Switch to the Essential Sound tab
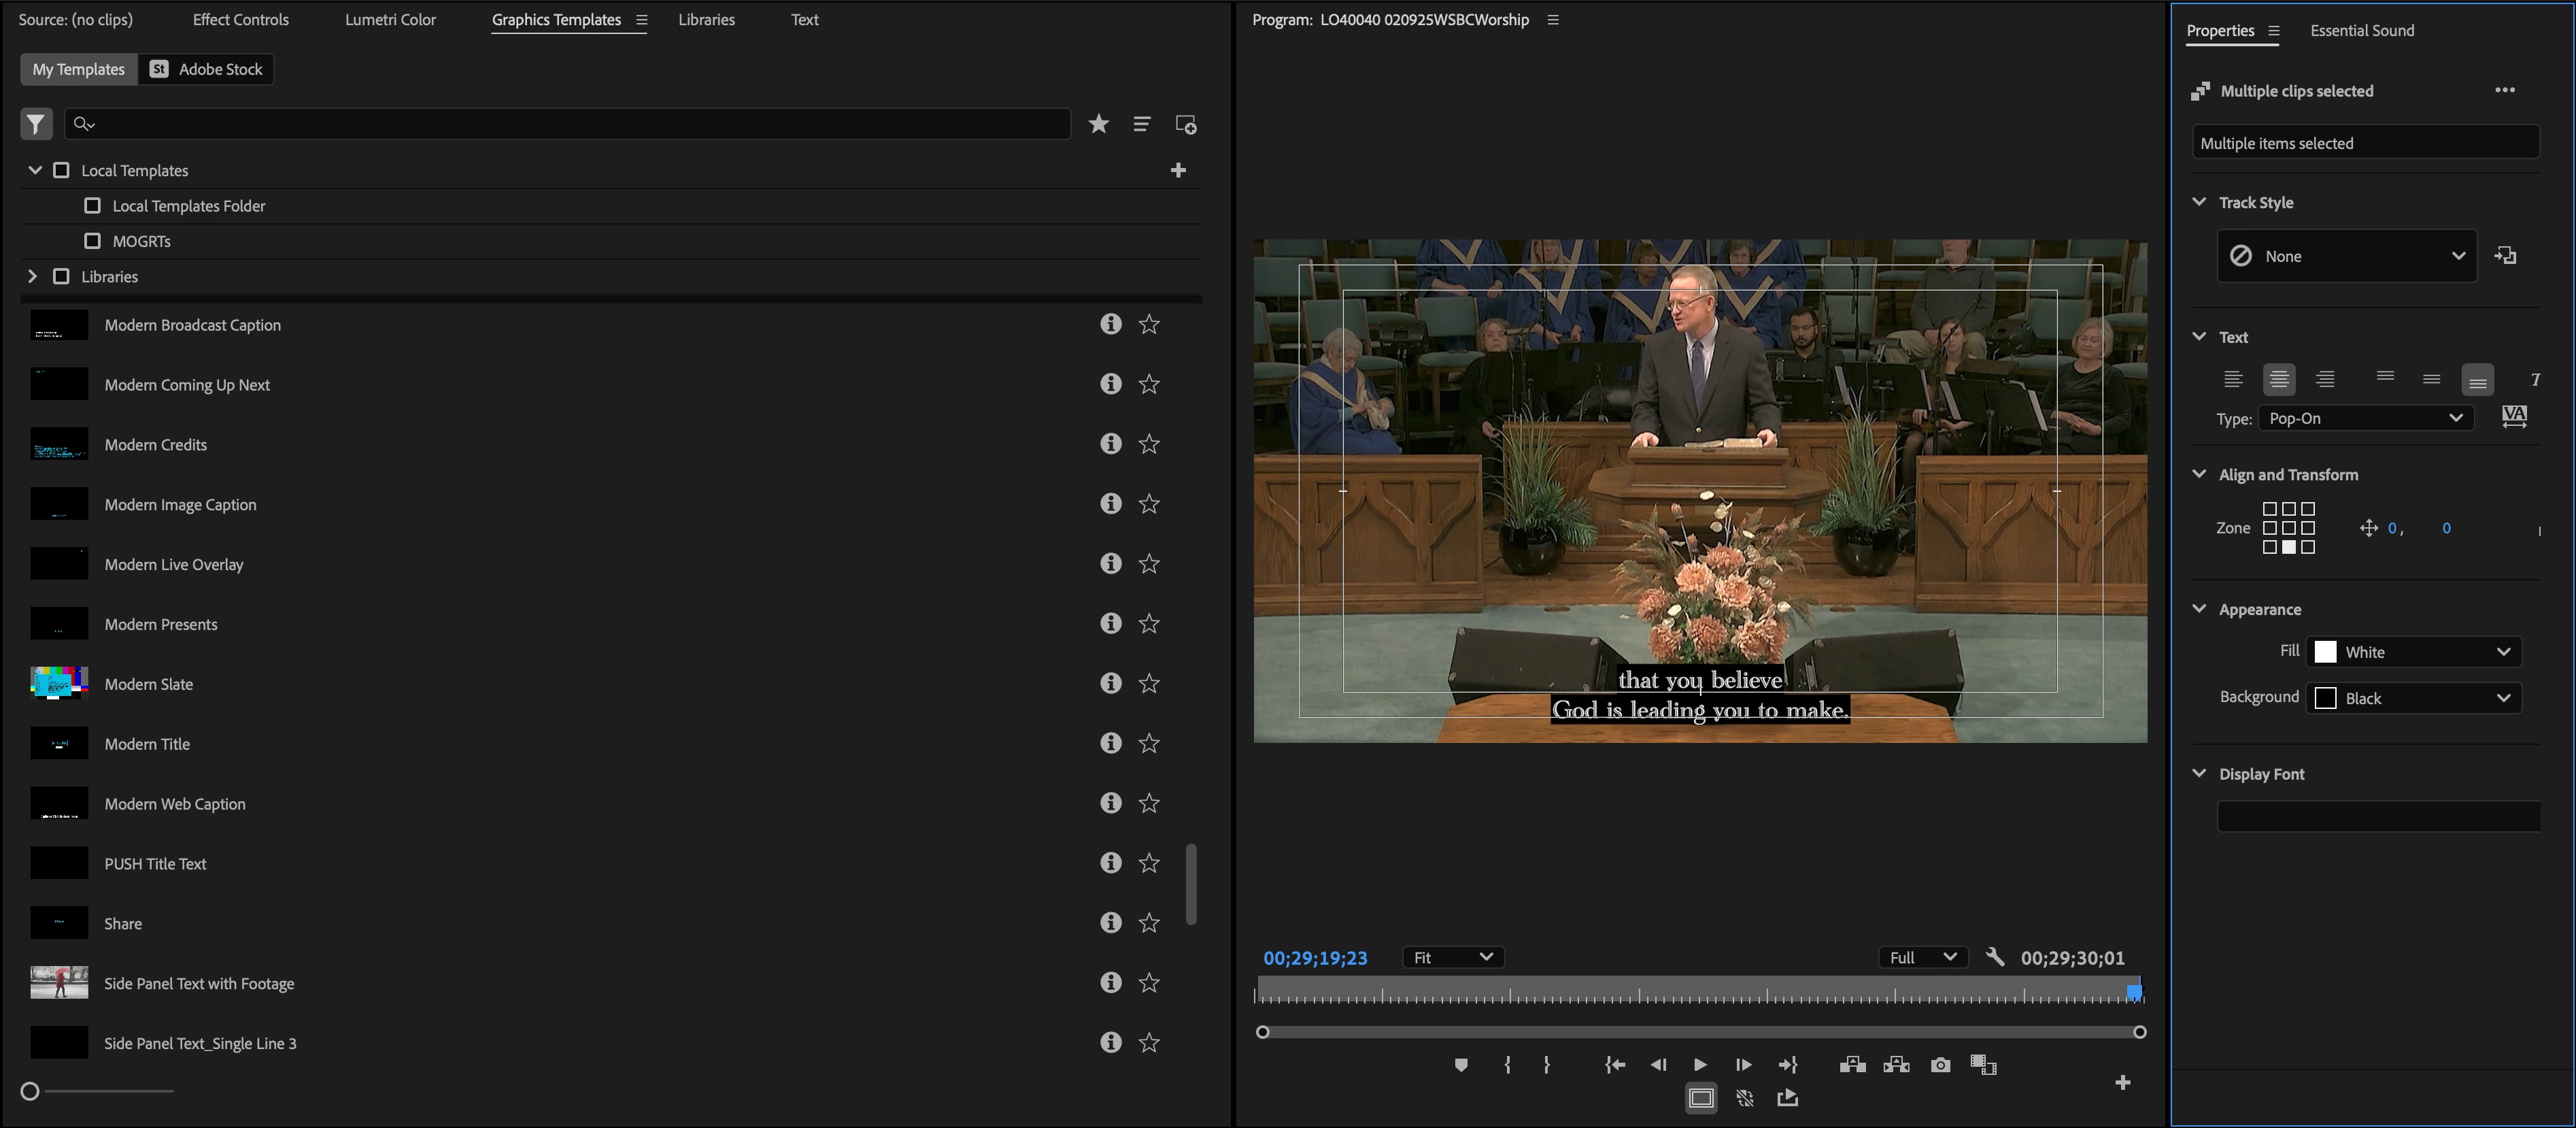The width and height of the screenshot is (2576, 1128). 2361,30
